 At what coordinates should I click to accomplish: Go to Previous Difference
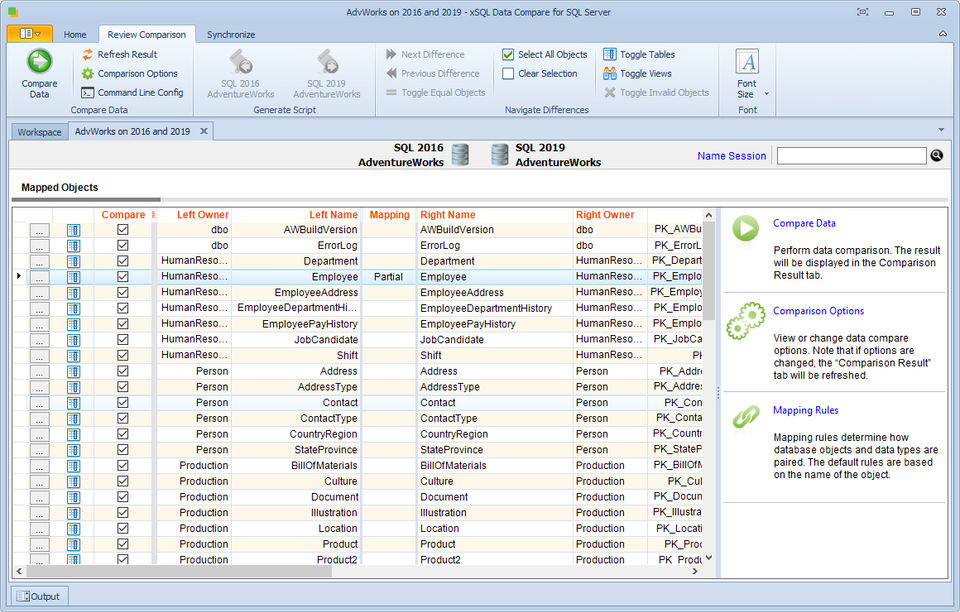tap(433, 73)
